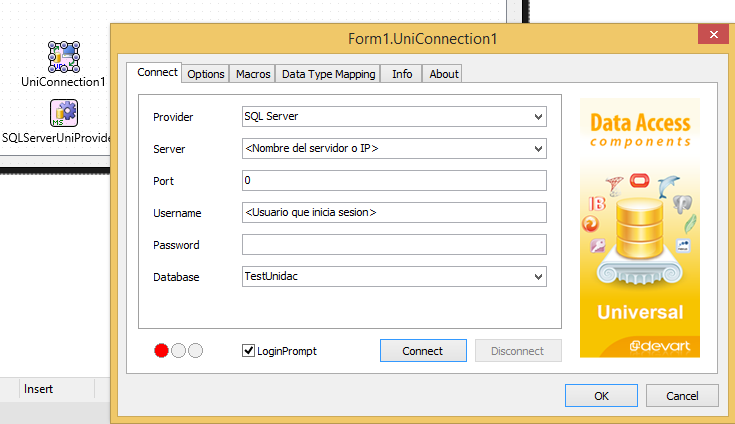Select the SQLServerUniProvider component icon
735x424 pixels.
(63, 113)
